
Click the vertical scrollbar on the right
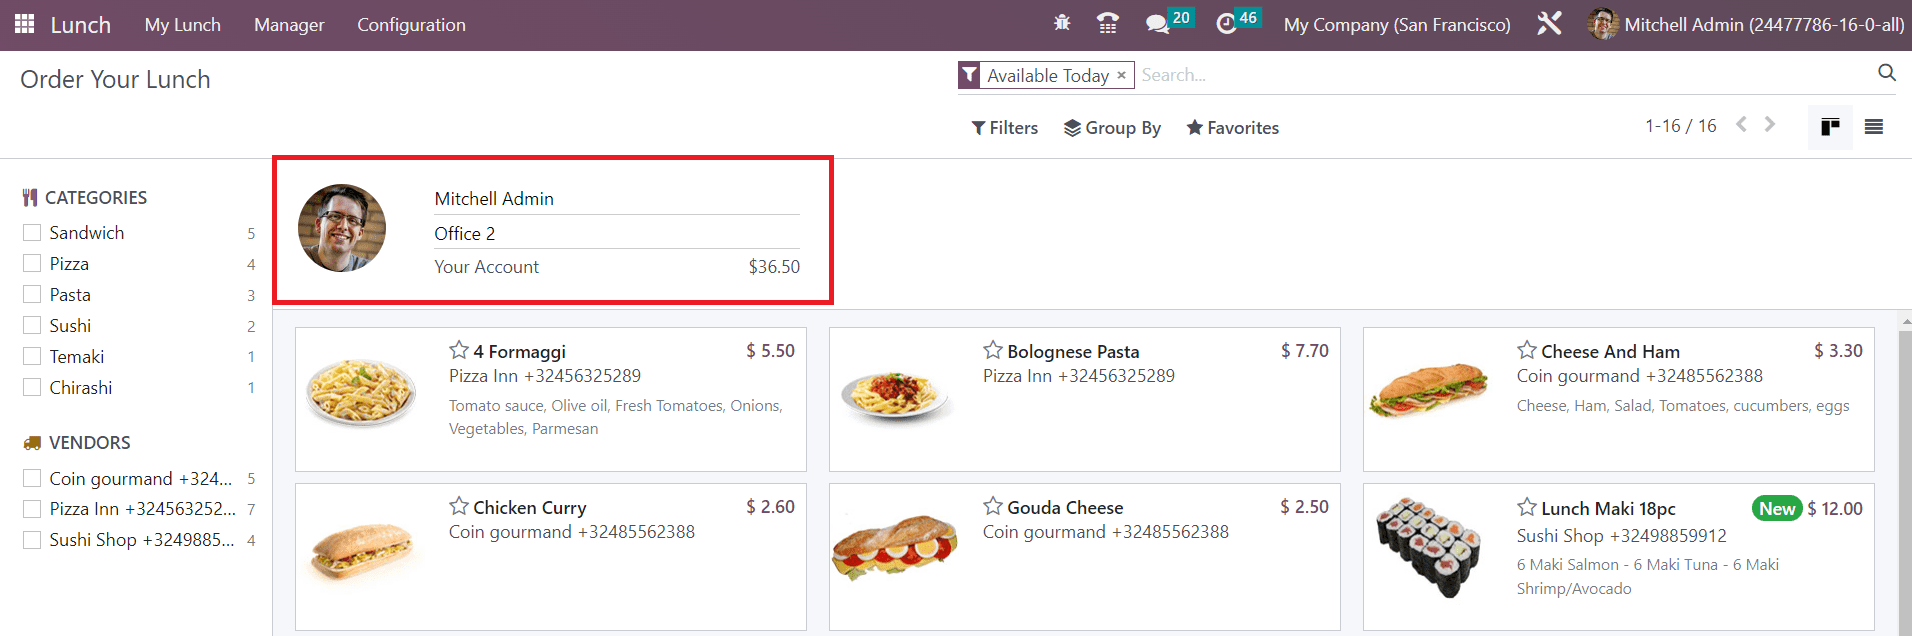click(1905, 472)
